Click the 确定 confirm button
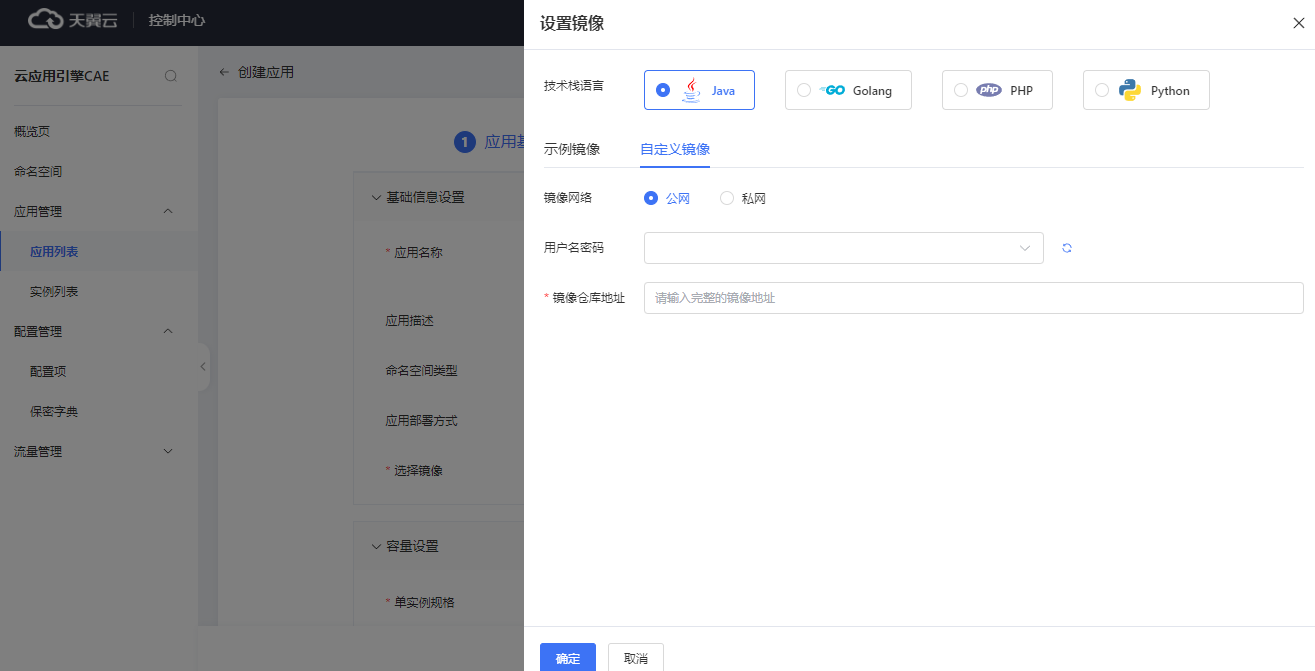The width and height of the screenshot is (1315, 671). click(x=567, y=658)
